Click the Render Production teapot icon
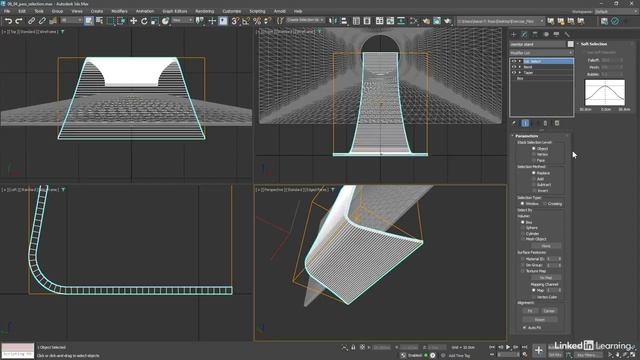This screenshot has height=360, width=640. coord(448,21)
